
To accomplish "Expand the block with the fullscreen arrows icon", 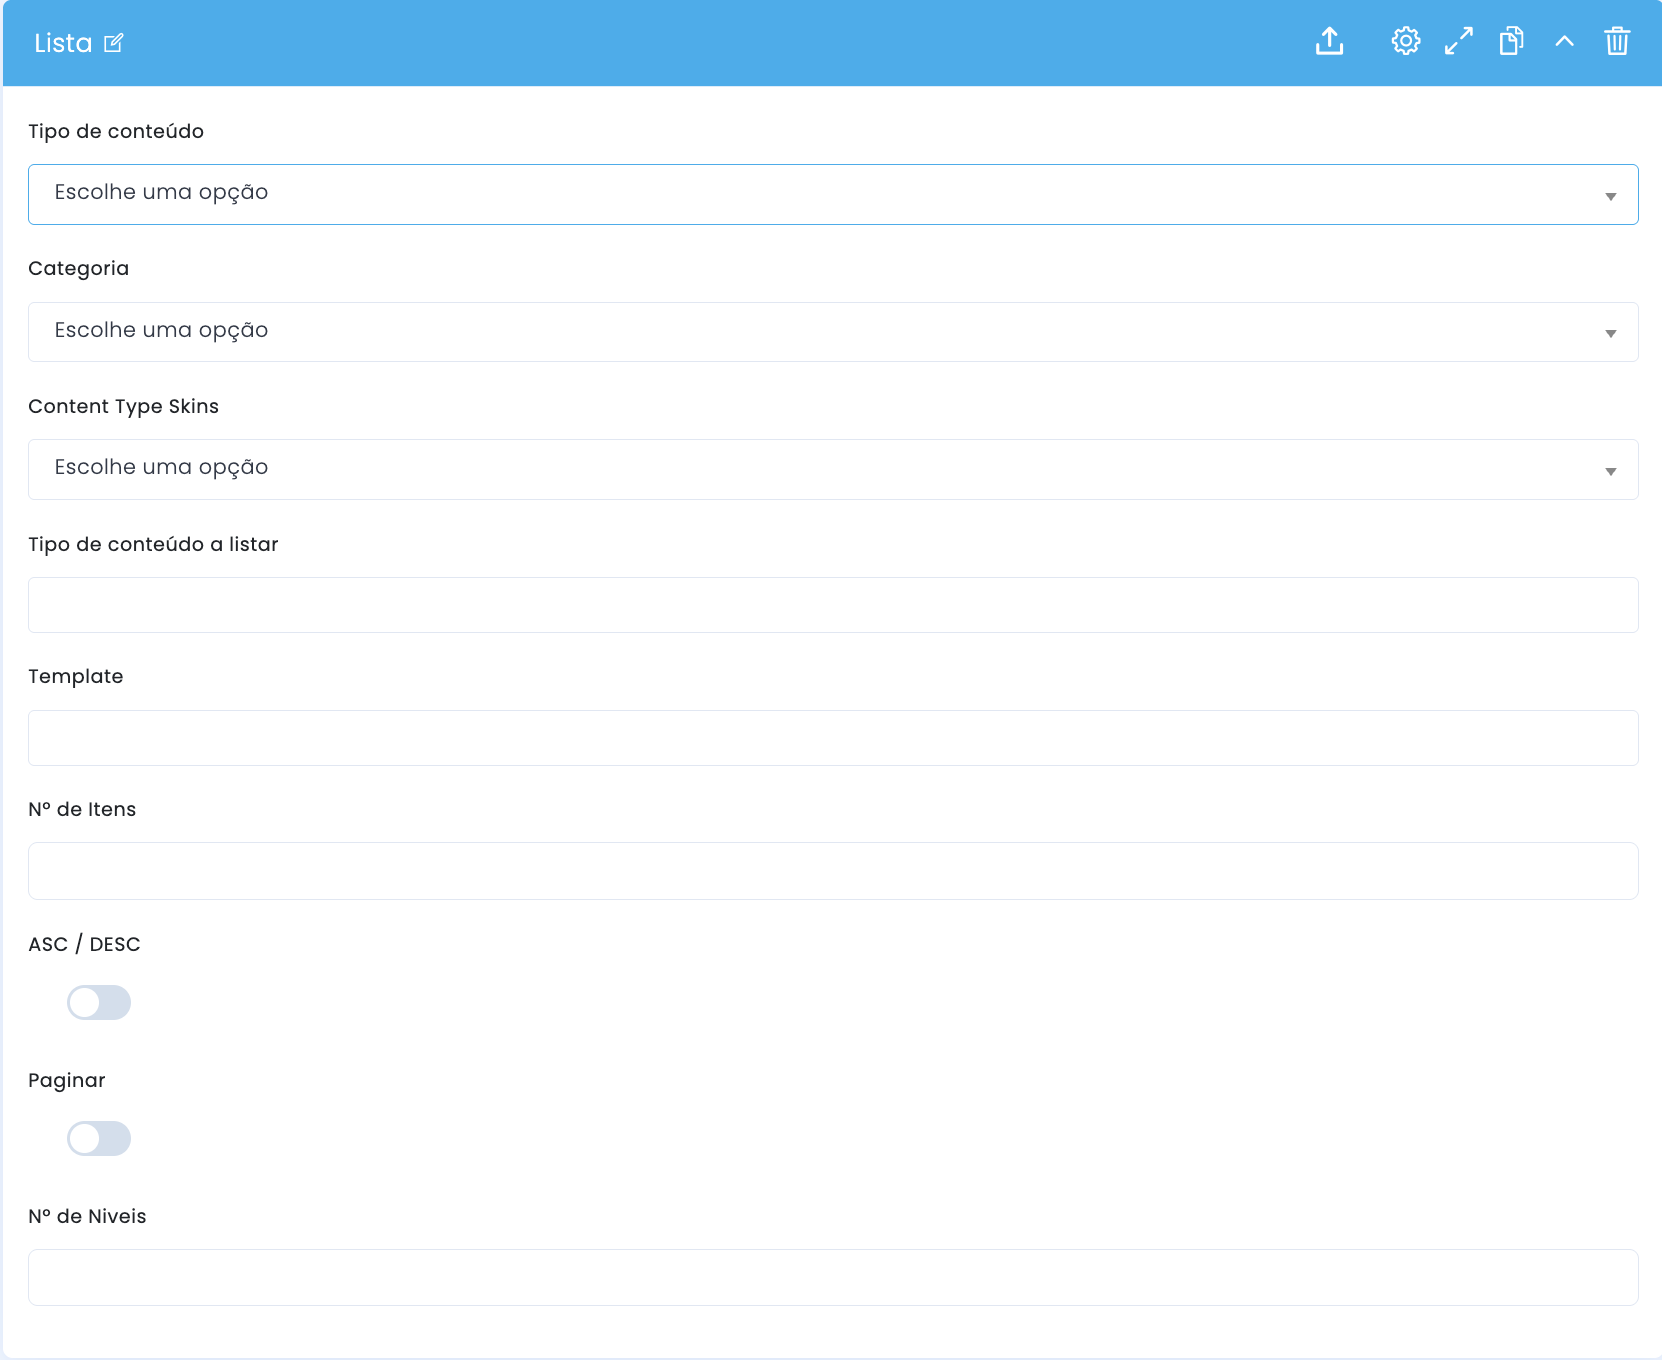I will click(1459, 42).
